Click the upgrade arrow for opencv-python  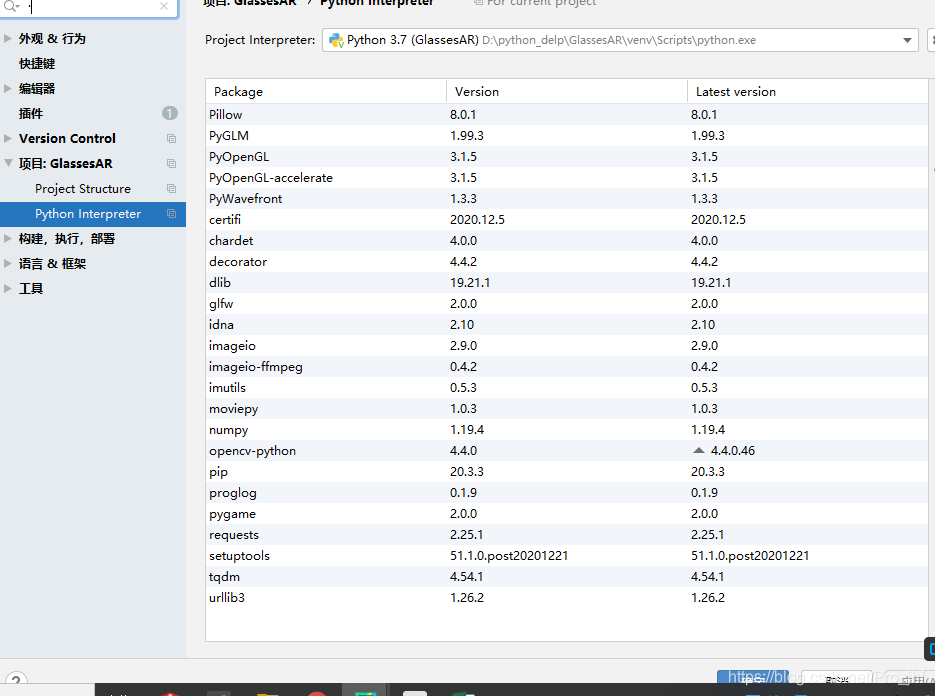pyautogui.click(x=699, y=450)
